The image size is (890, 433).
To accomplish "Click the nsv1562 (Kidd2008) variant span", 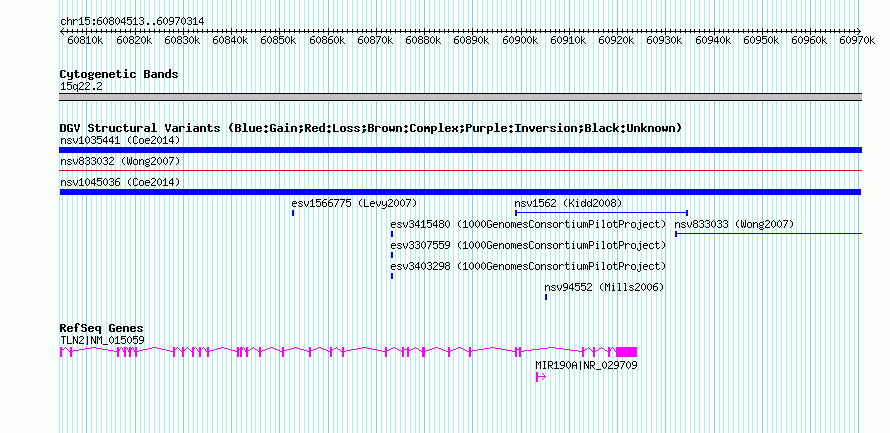I will coord(602,213).
